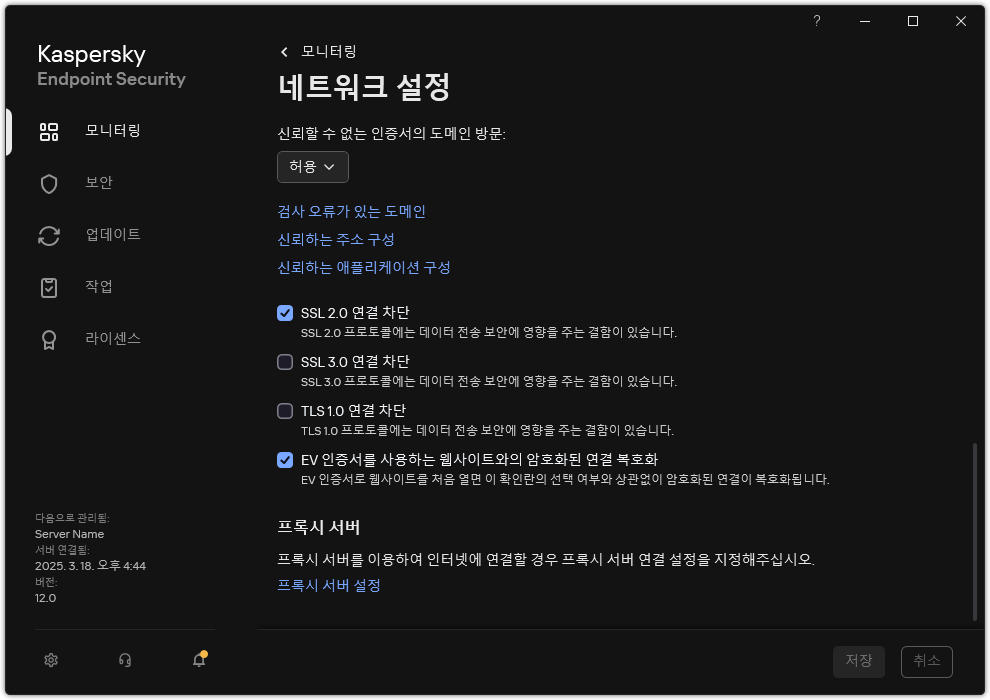Open the 허용 dropdown menu

click(312, 167)
